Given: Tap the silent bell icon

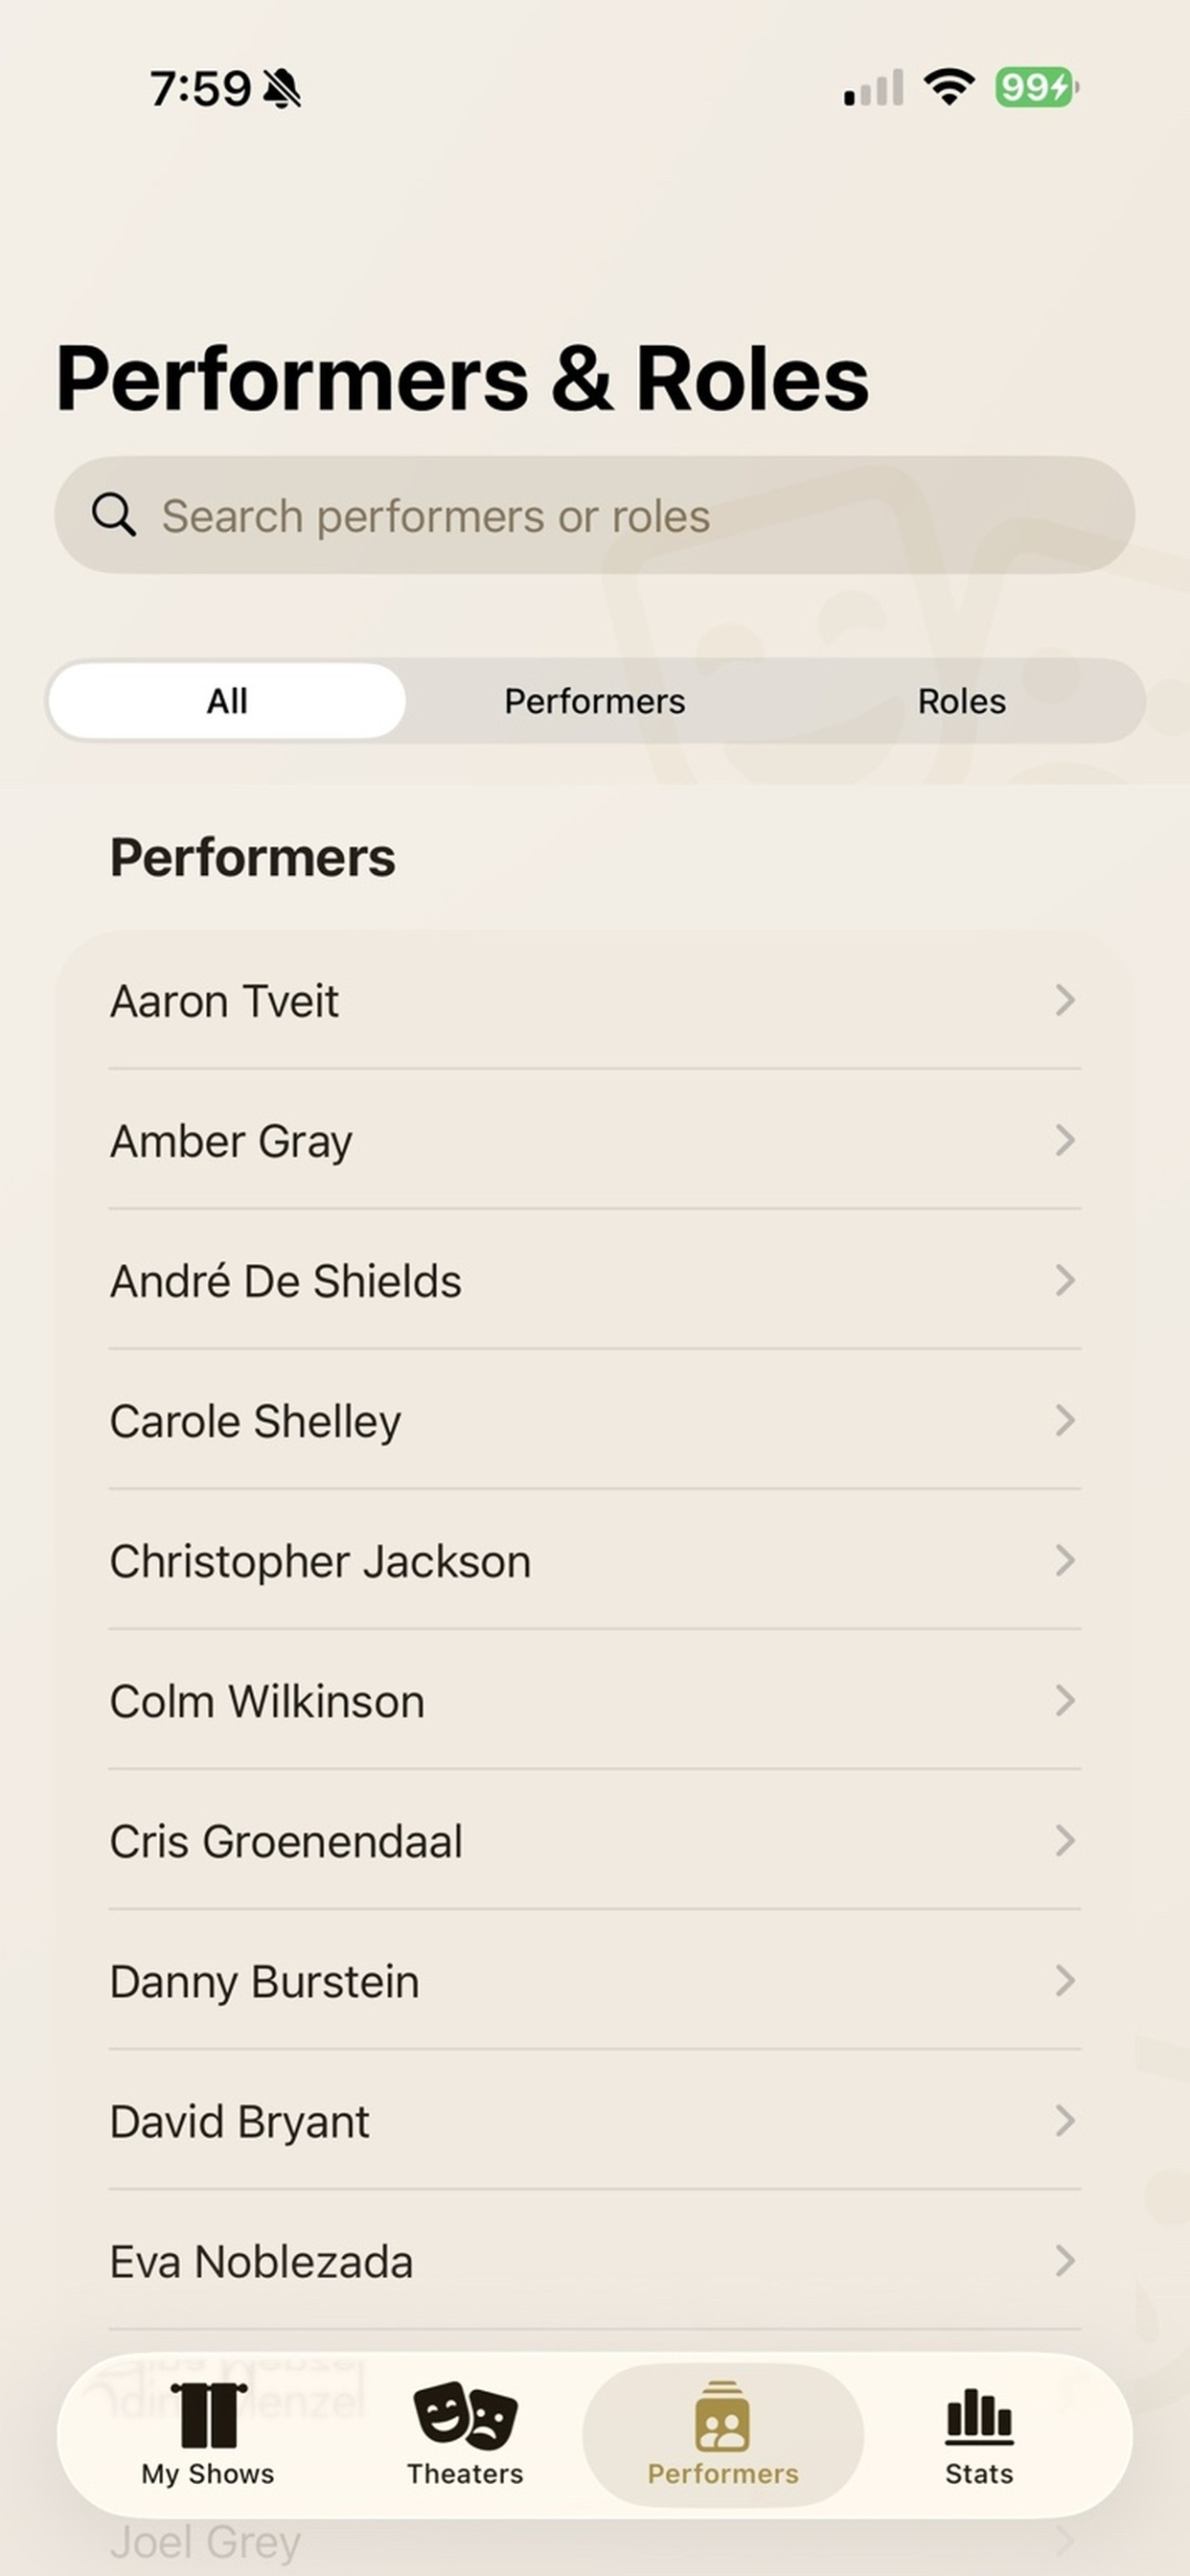Looking at the screenshot, I should 282,88.
